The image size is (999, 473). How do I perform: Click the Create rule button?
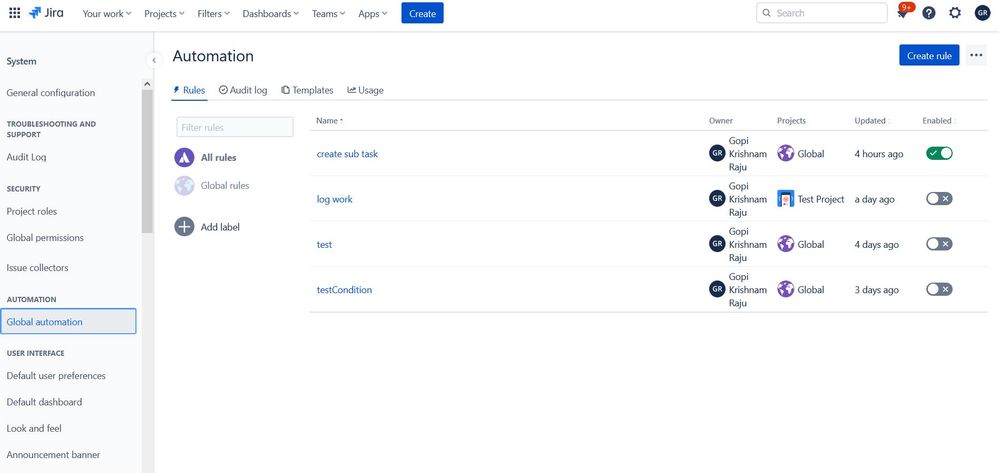click(x=929, y=55)
